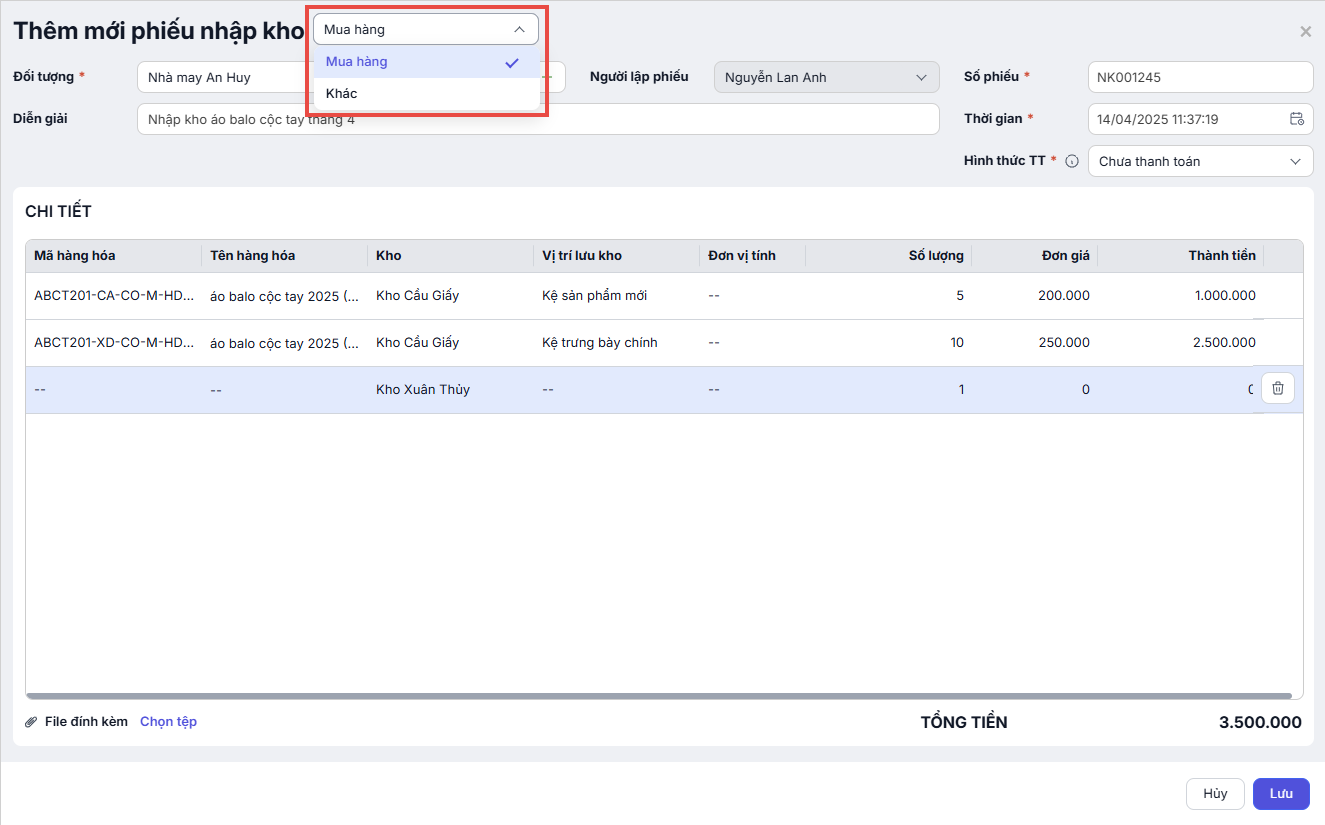Click the product name in the ABCT201-XD row
The width and height of the screenshot is (1325, 825).
coord(285,343)
